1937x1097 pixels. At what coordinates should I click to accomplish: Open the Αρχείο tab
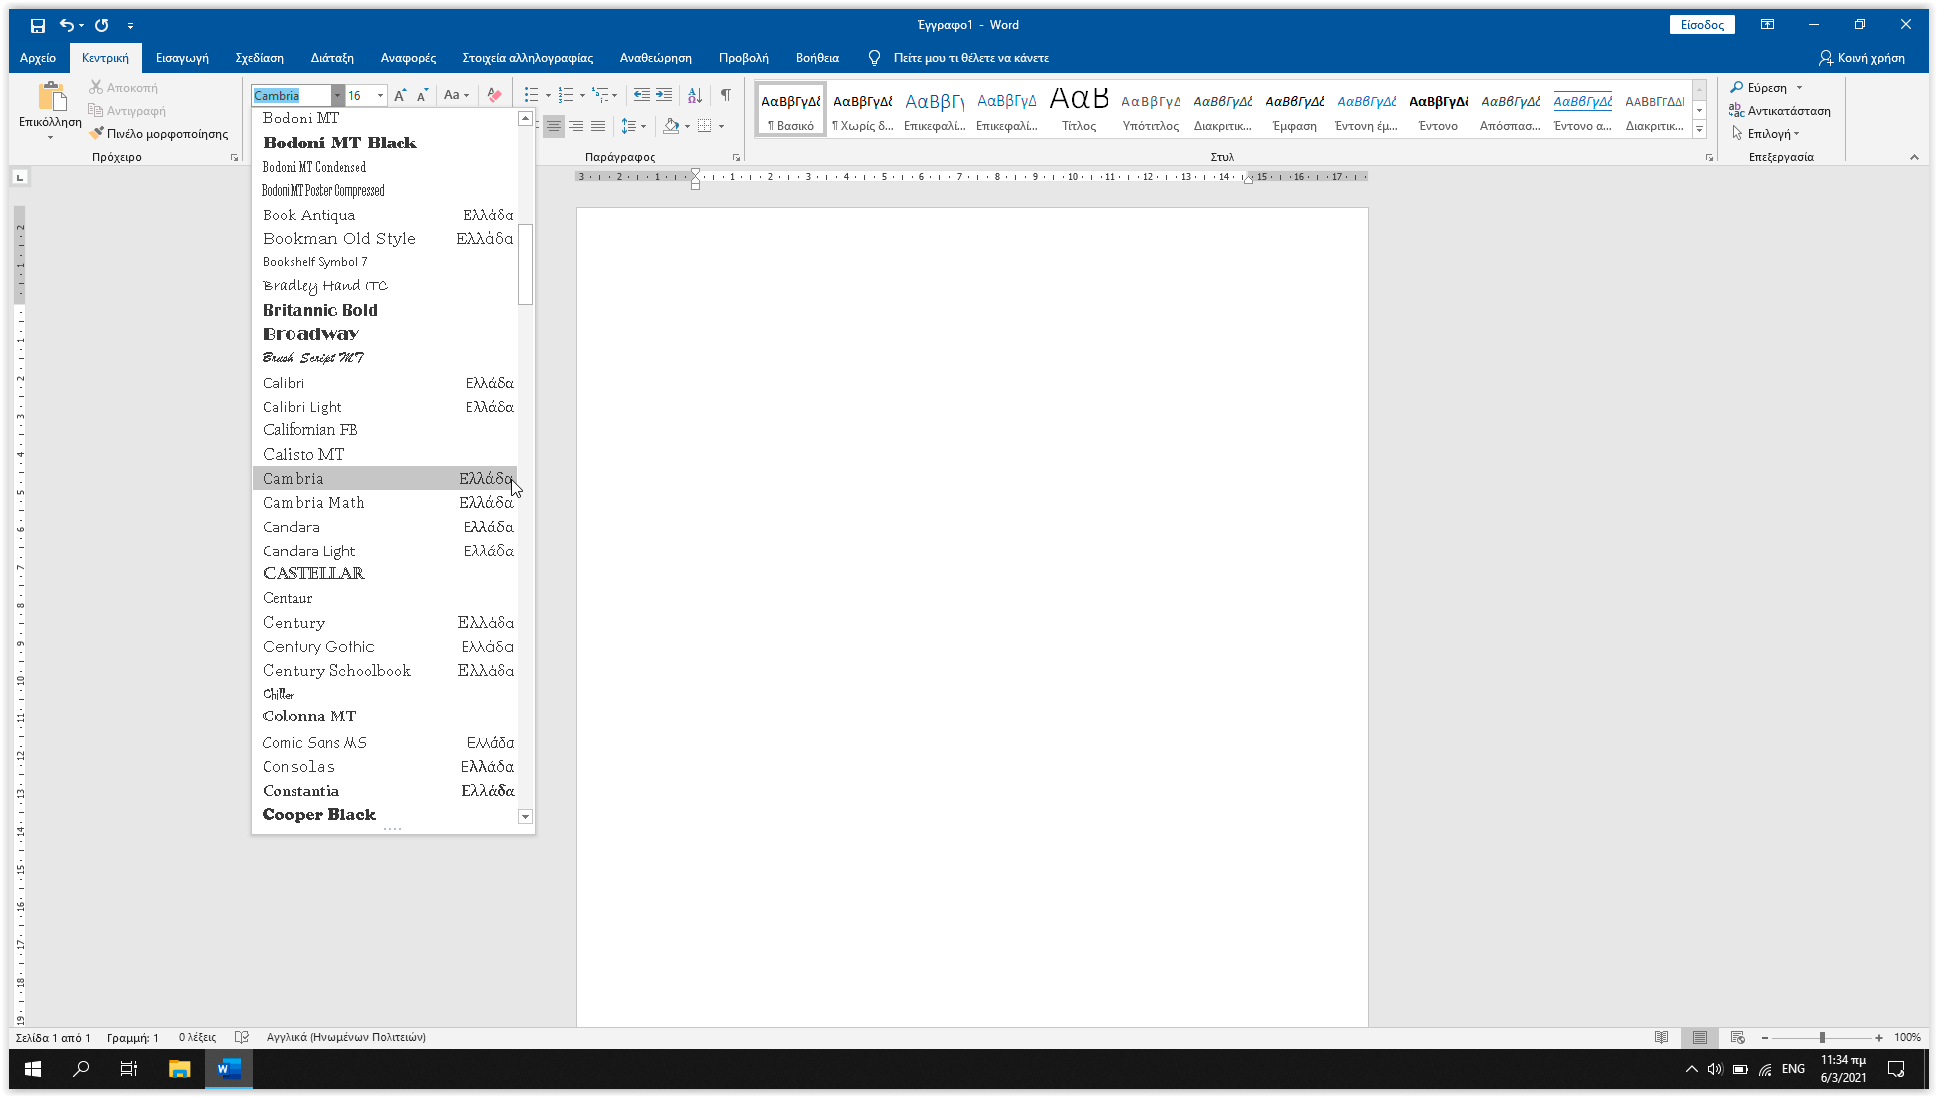point(38,58)
